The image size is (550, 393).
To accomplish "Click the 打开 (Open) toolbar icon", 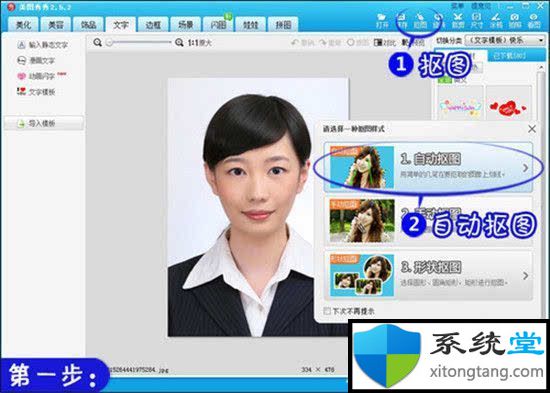I will click(382, 20).
